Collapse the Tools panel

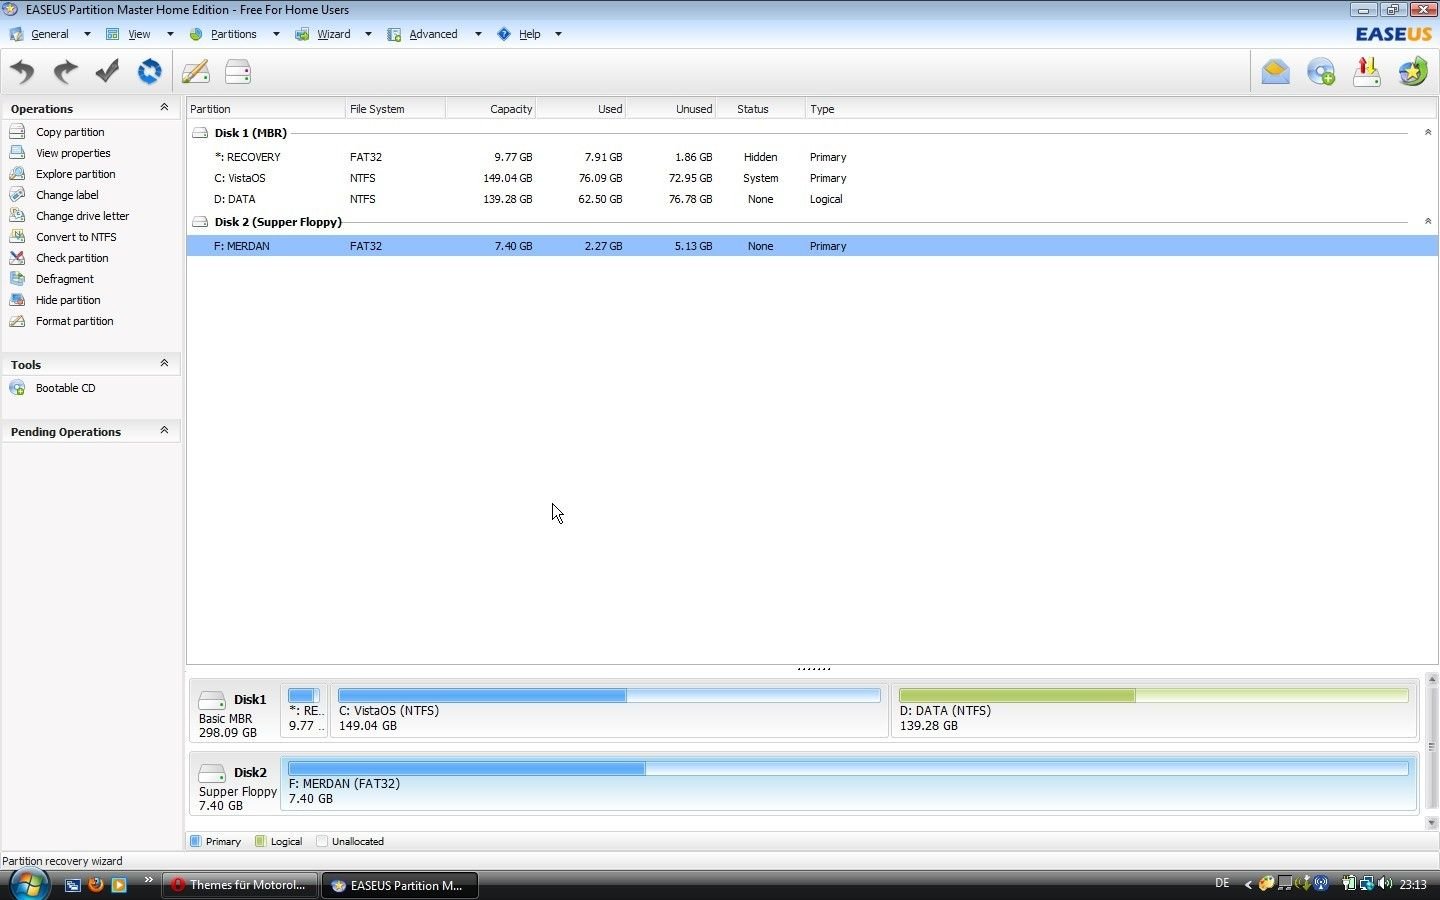click(x=164, y=363)
